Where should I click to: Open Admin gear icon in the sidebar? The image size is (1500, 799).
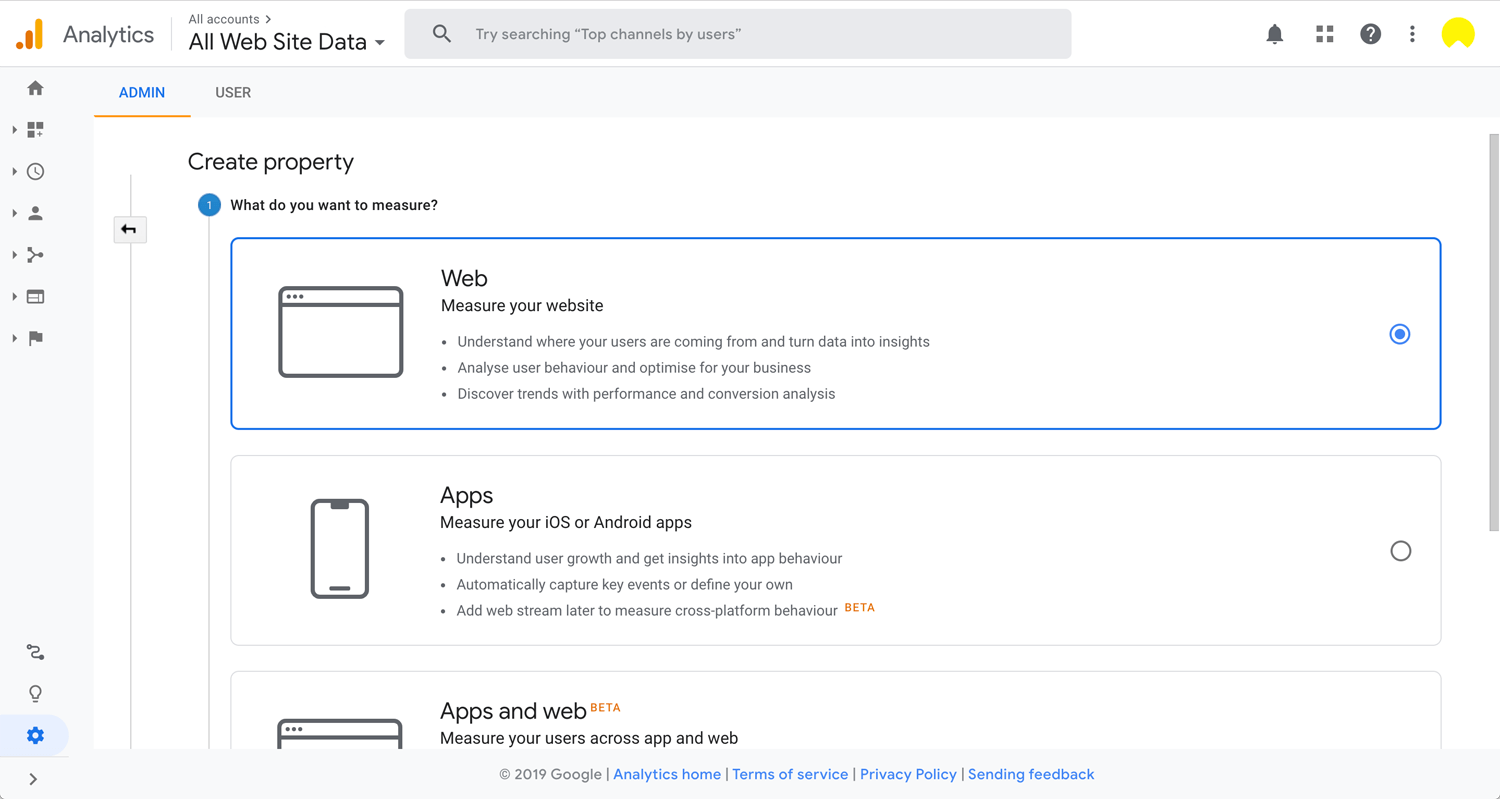tap(36, 736)
